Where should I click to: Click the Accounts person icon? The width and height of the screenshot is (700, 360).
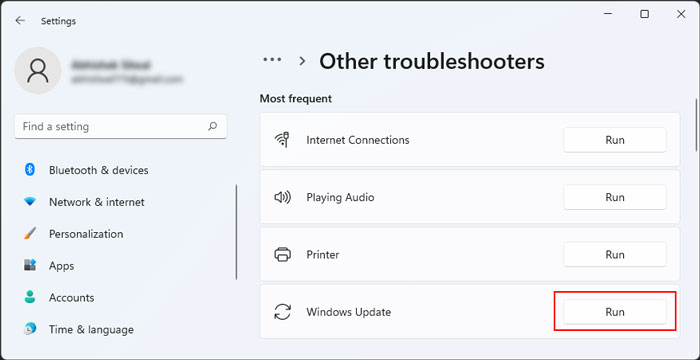pos(30,297)
